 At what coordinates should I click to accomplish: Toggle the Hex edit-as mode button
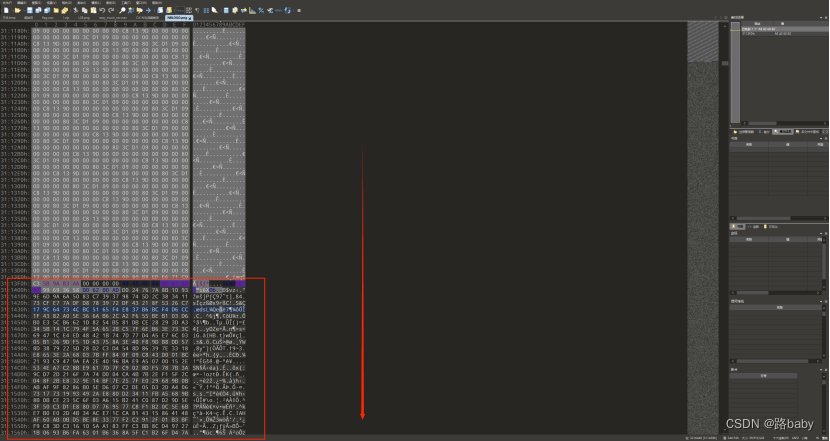(180, 10)
